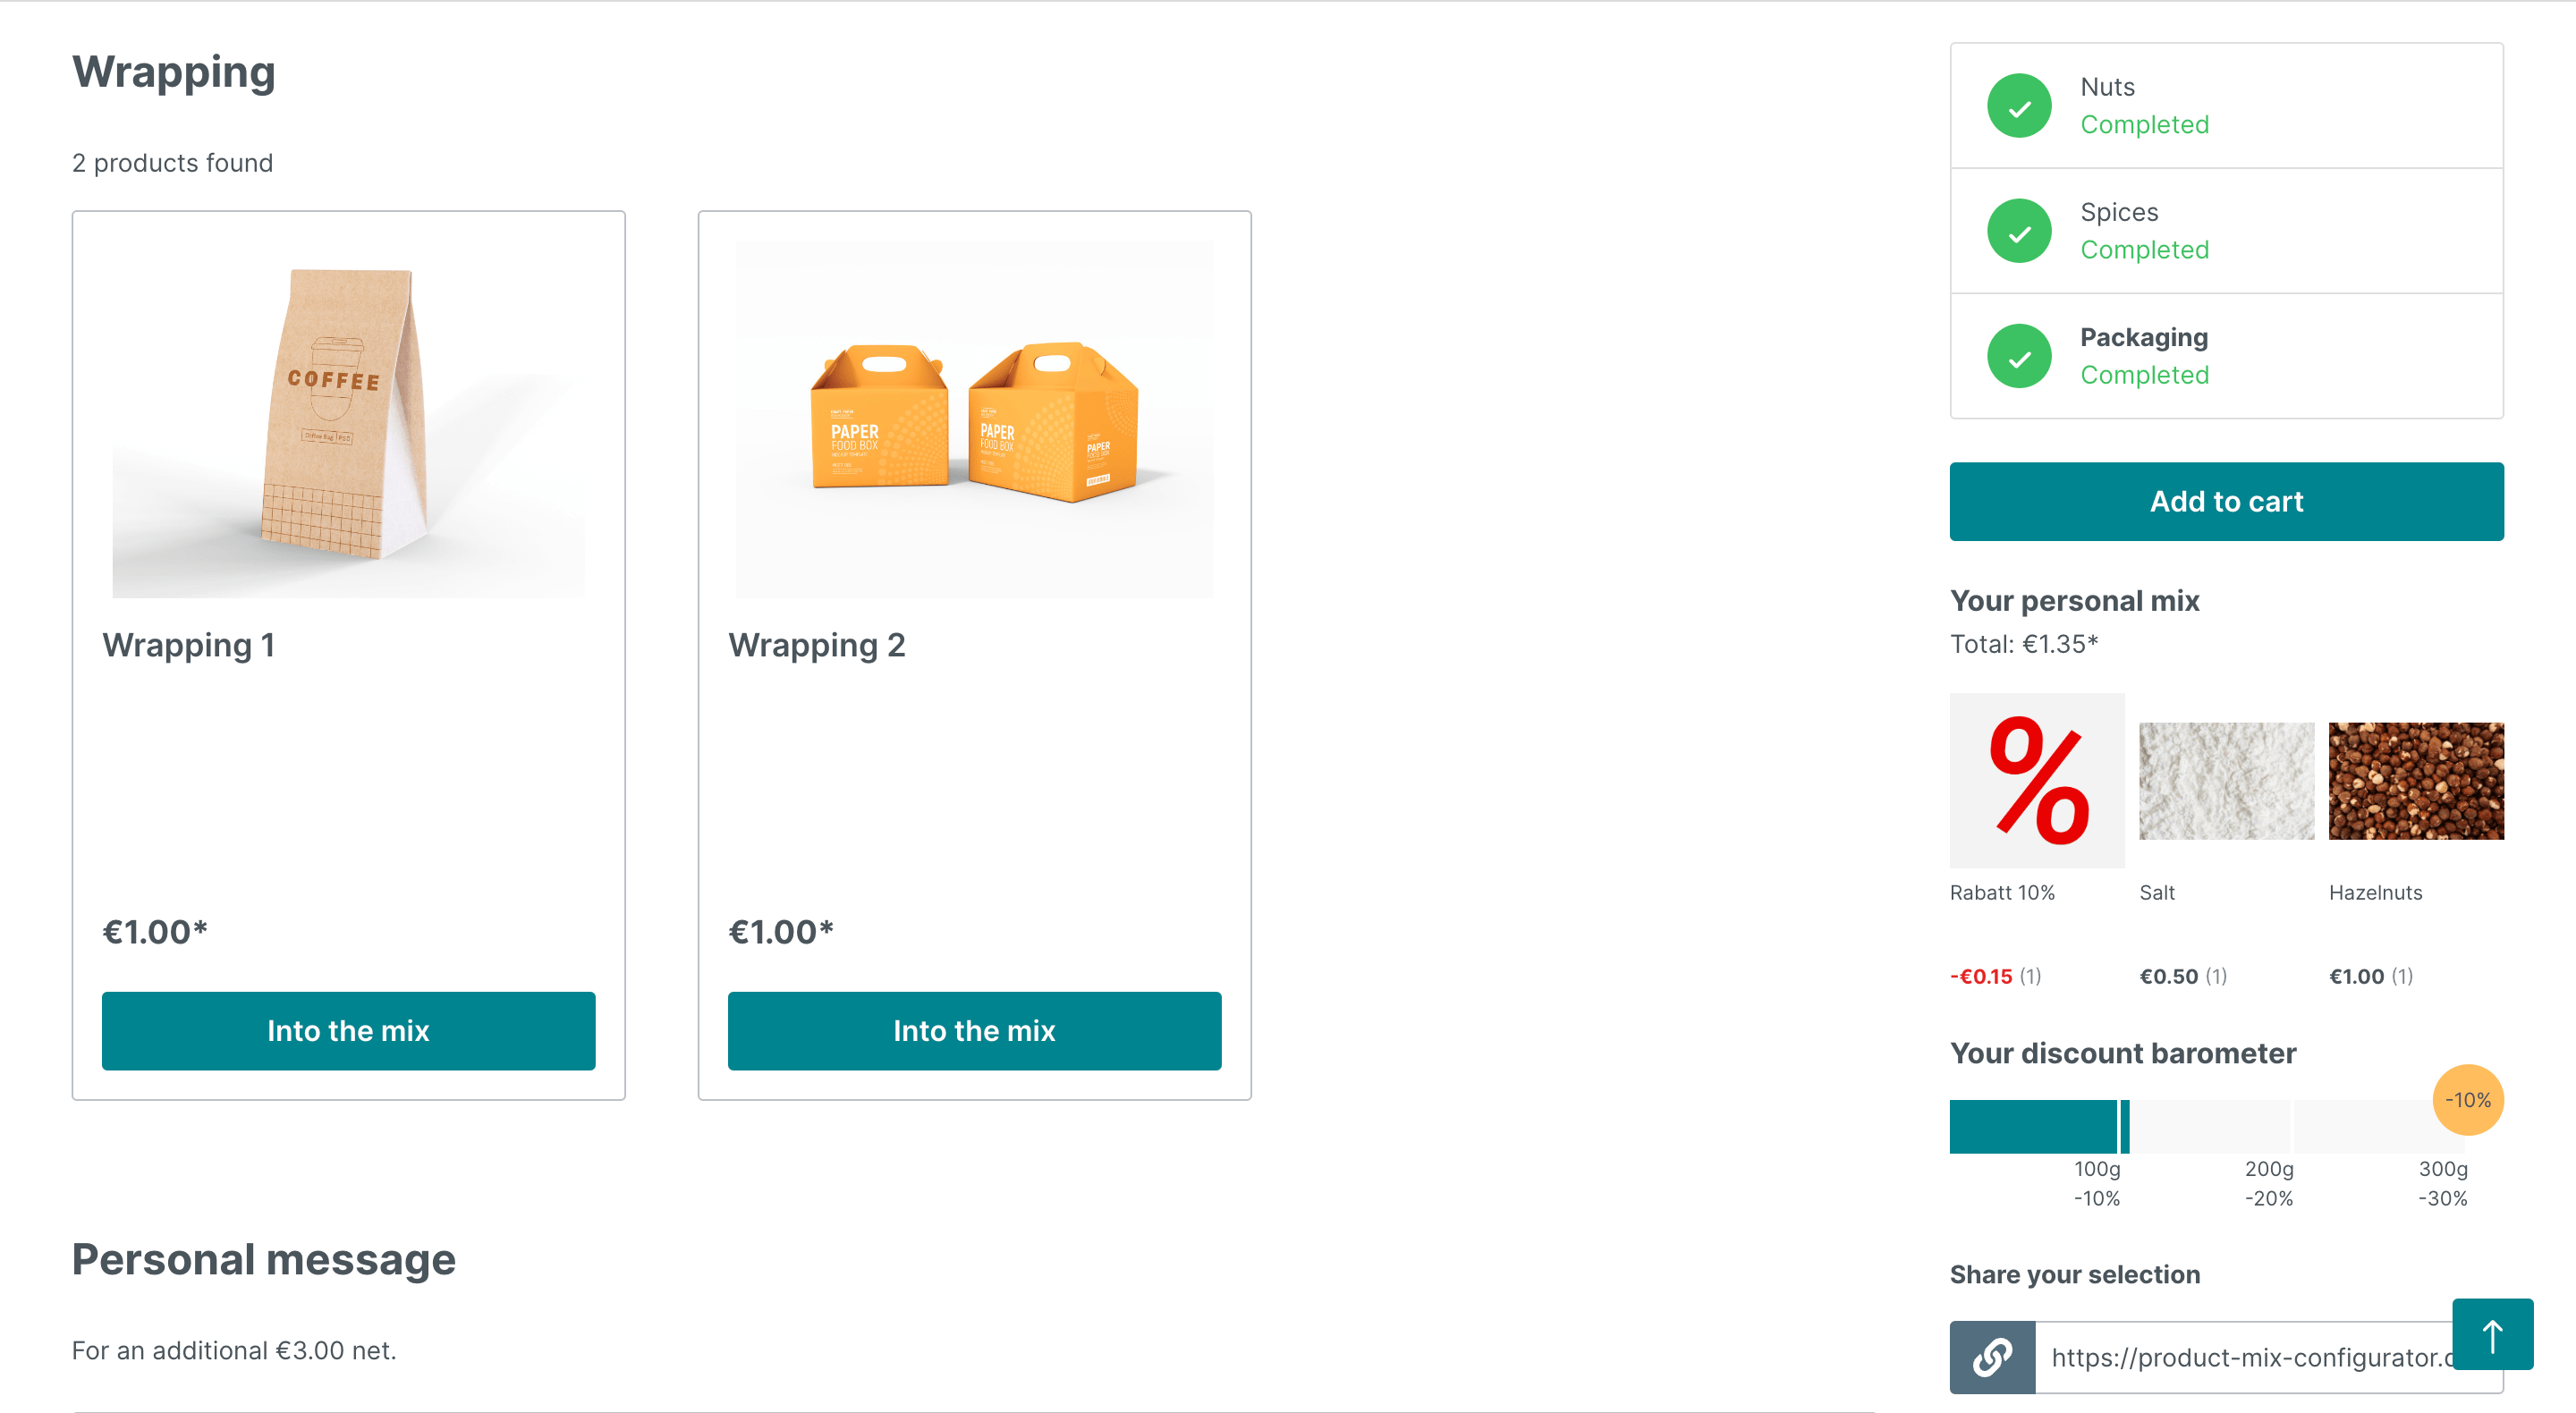Select Into the mix for Wrapping 2

[974, 1030]
